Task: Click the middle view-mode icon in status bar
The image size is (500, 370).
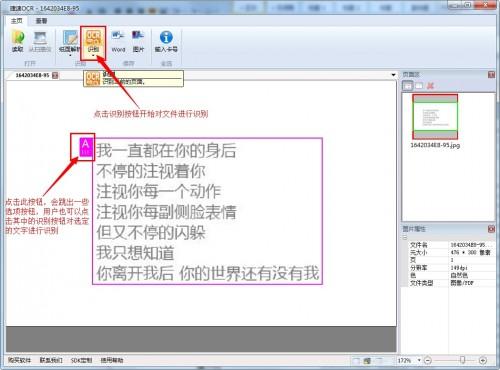Action: pyautogui.click(x=367, y=360)
